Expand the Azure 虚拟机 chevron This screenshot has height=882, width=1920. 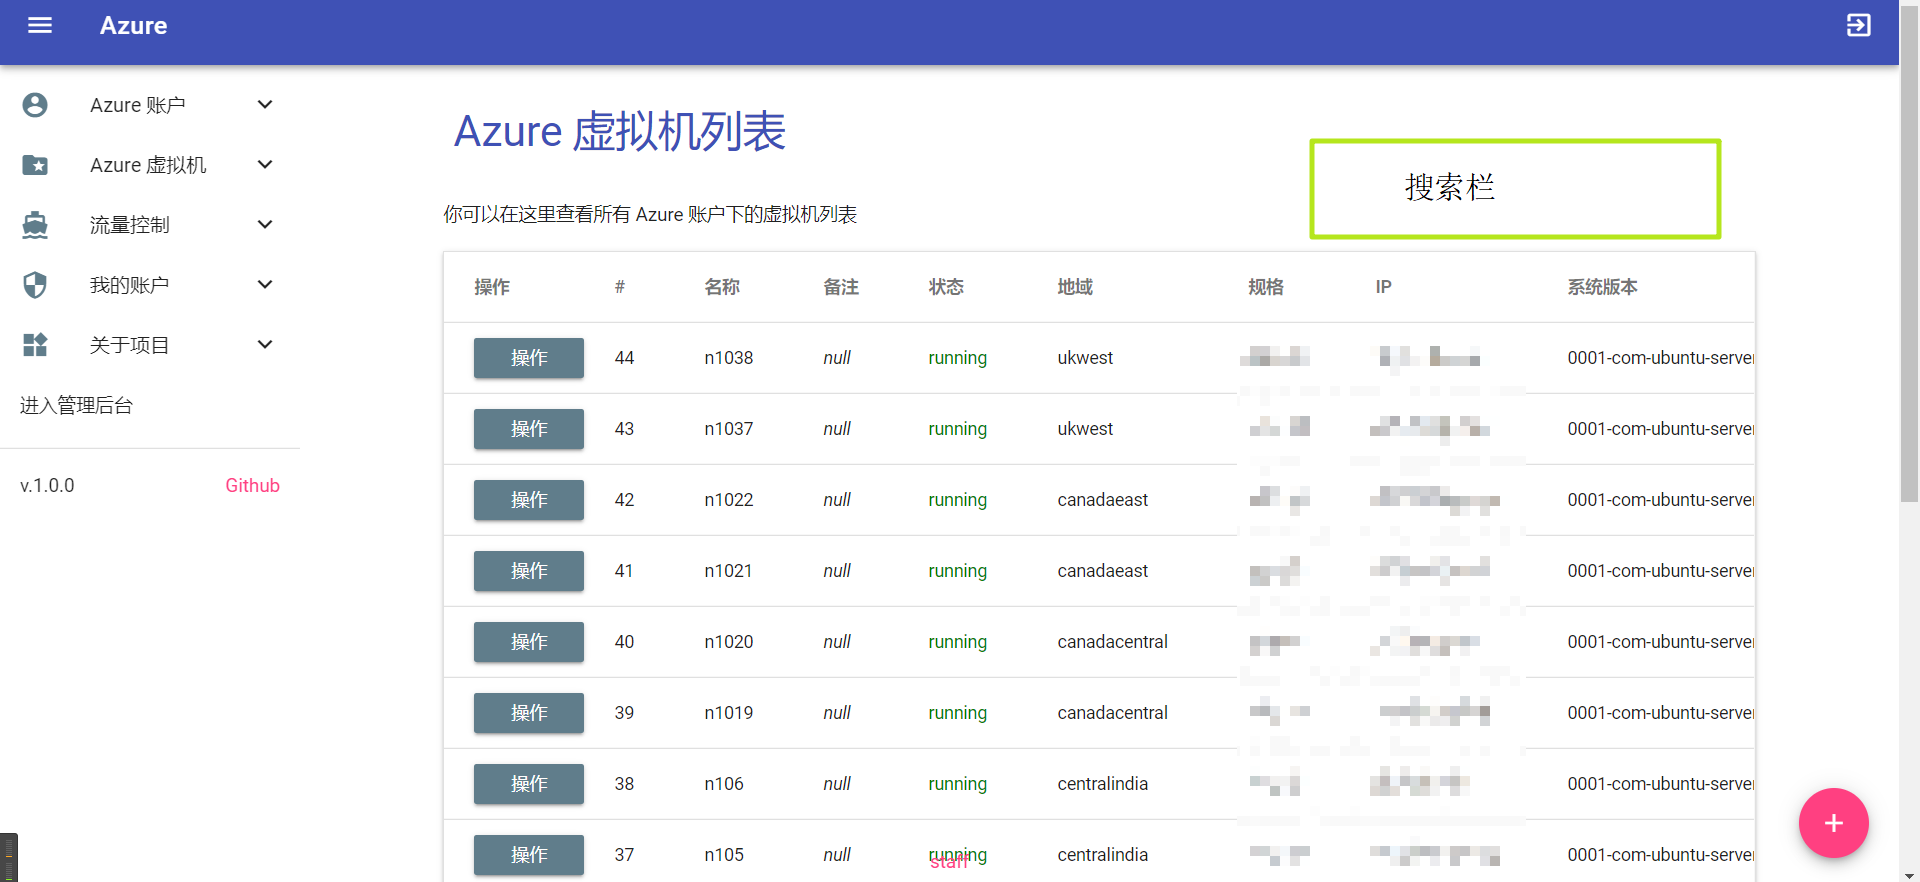(265, 165)
